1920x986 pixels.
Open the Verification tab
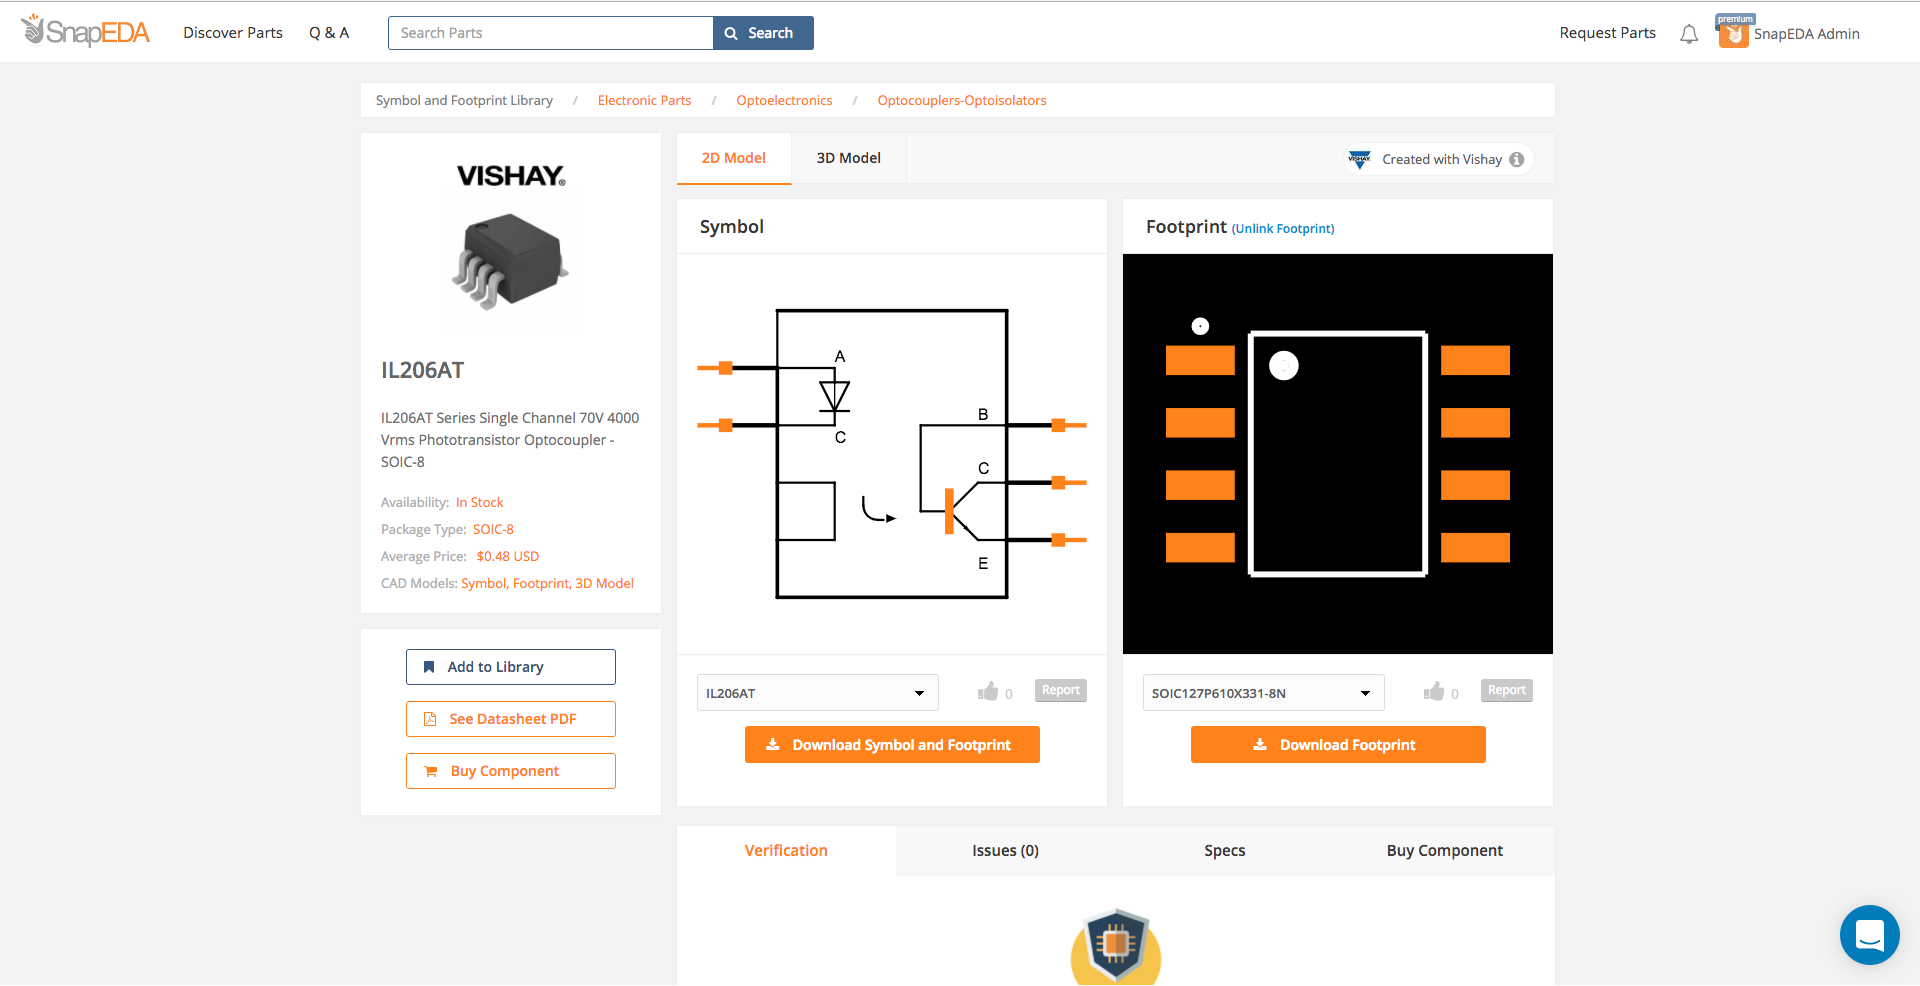click(x=786, y=851)
